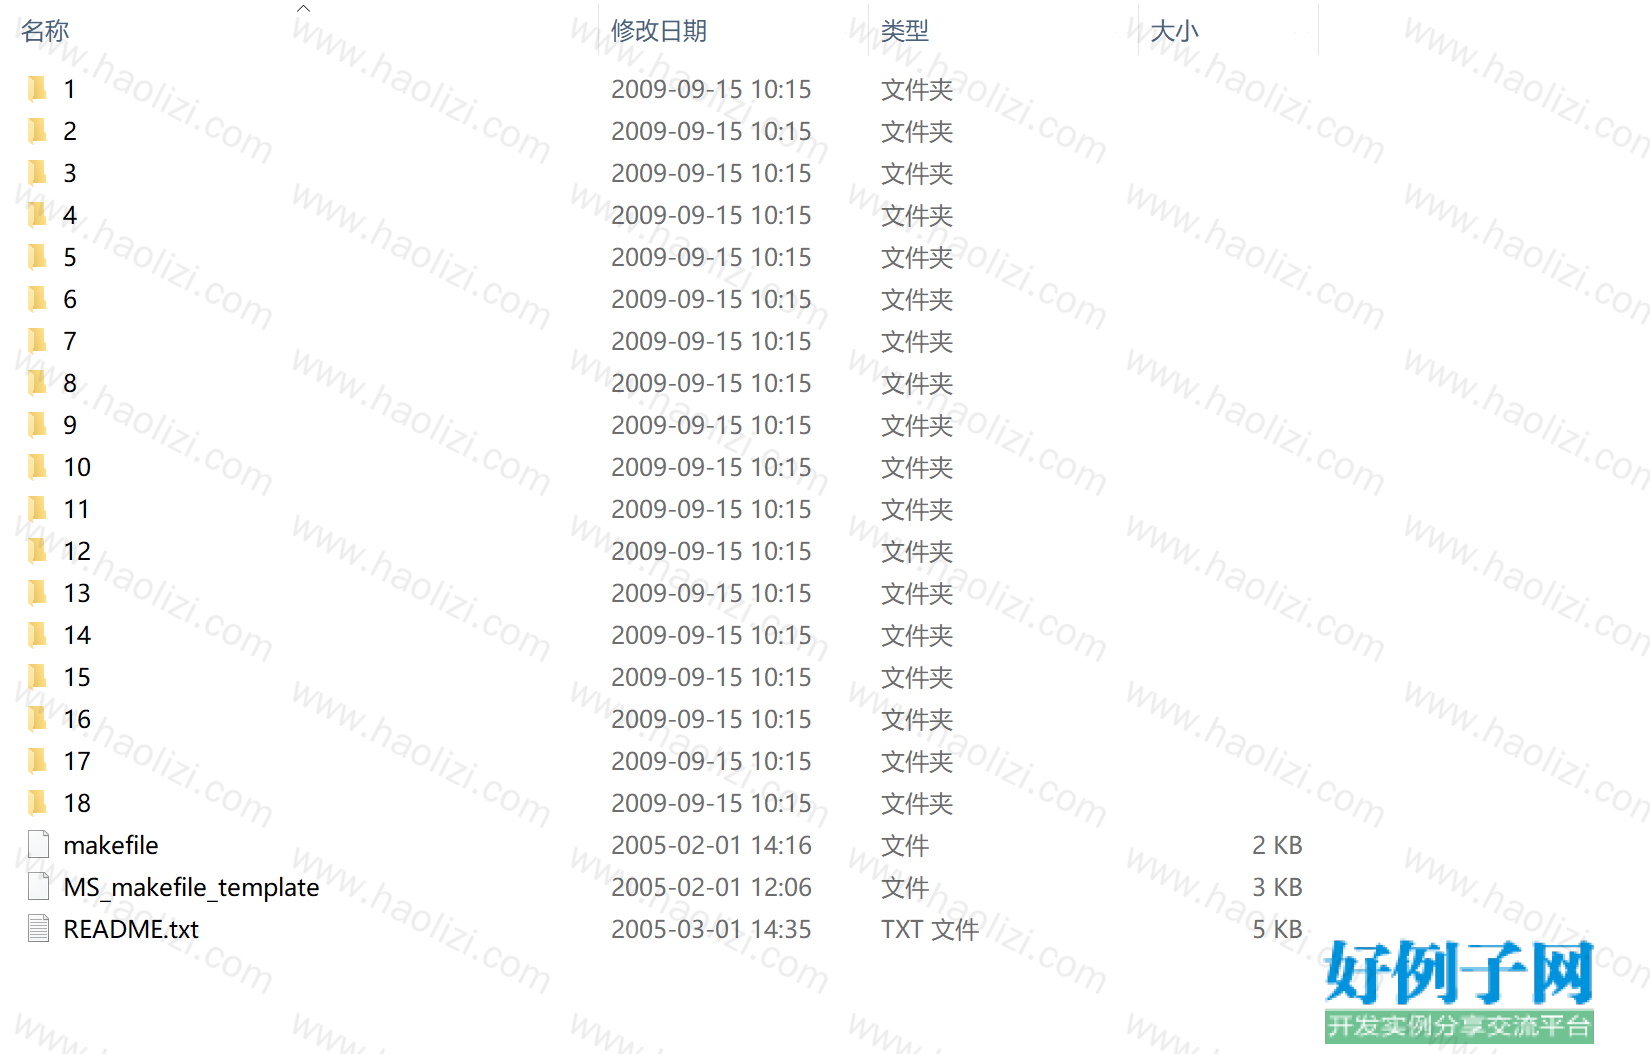Screen dimensions: 1650x1054
Task: Select the folder icon for folder 7
Action: 37,341
